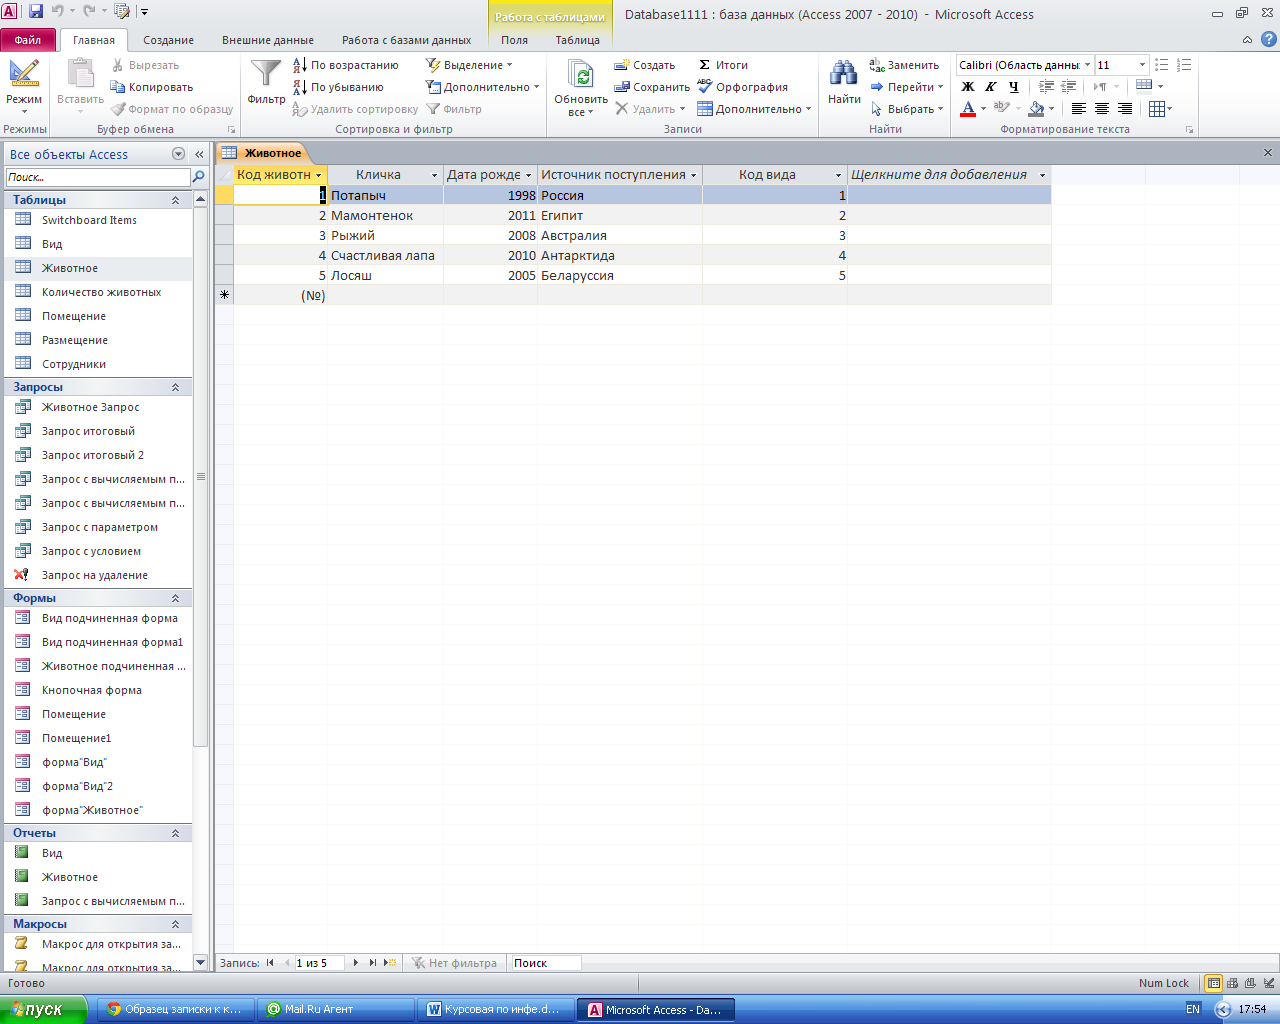Image resolution: width=1280 pixels, height=1024 pixels.
Task: Click Создать new record button
Action: click(x=645, y=65)
